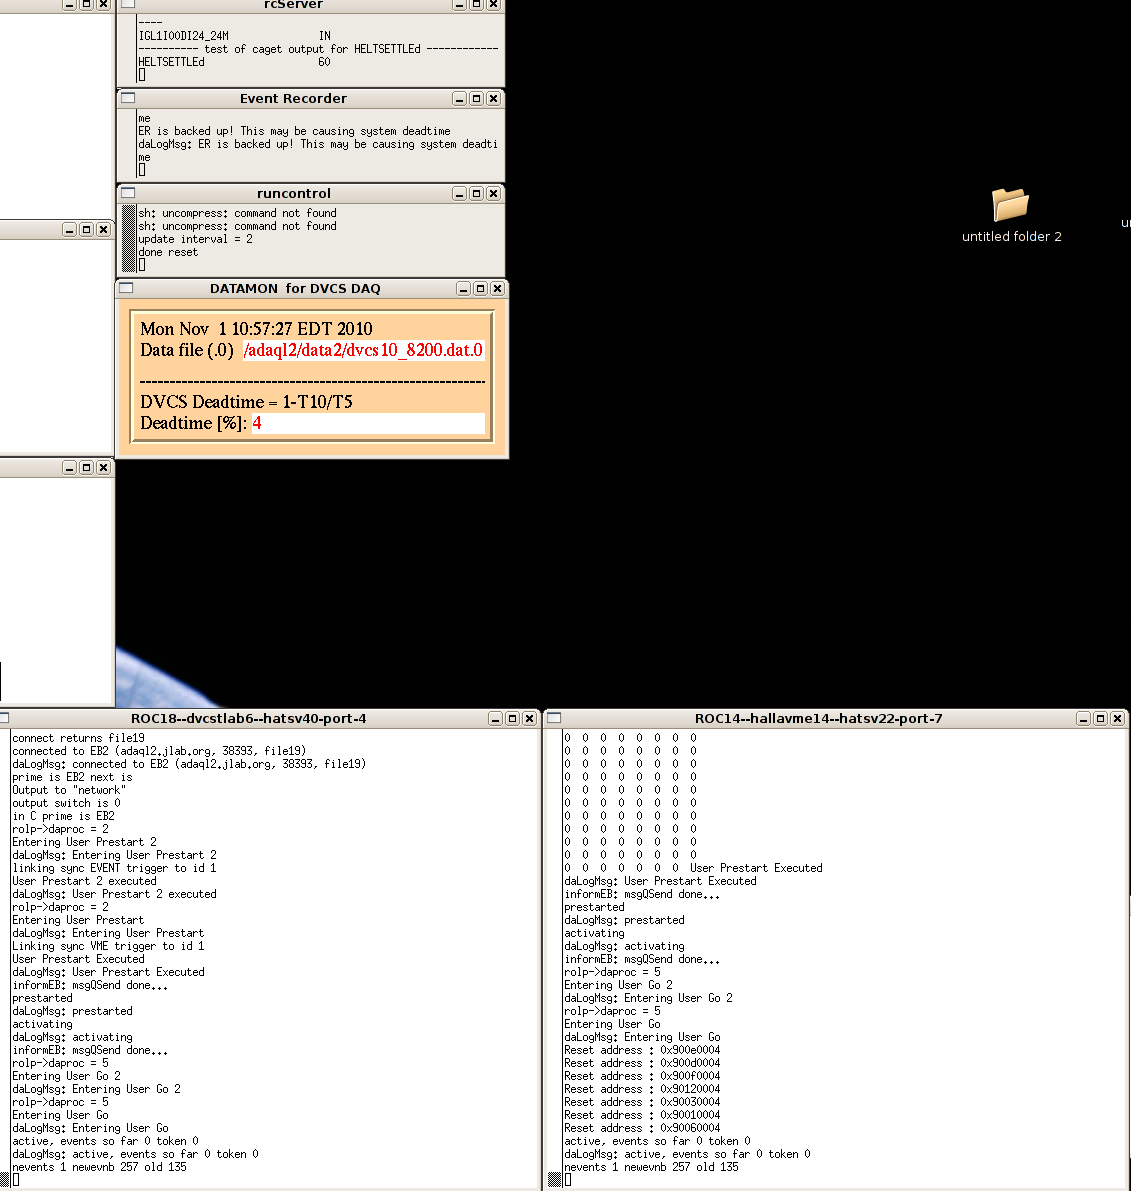
Task: Open window menu icon of runcontrol window
Action: coord(128,193)
